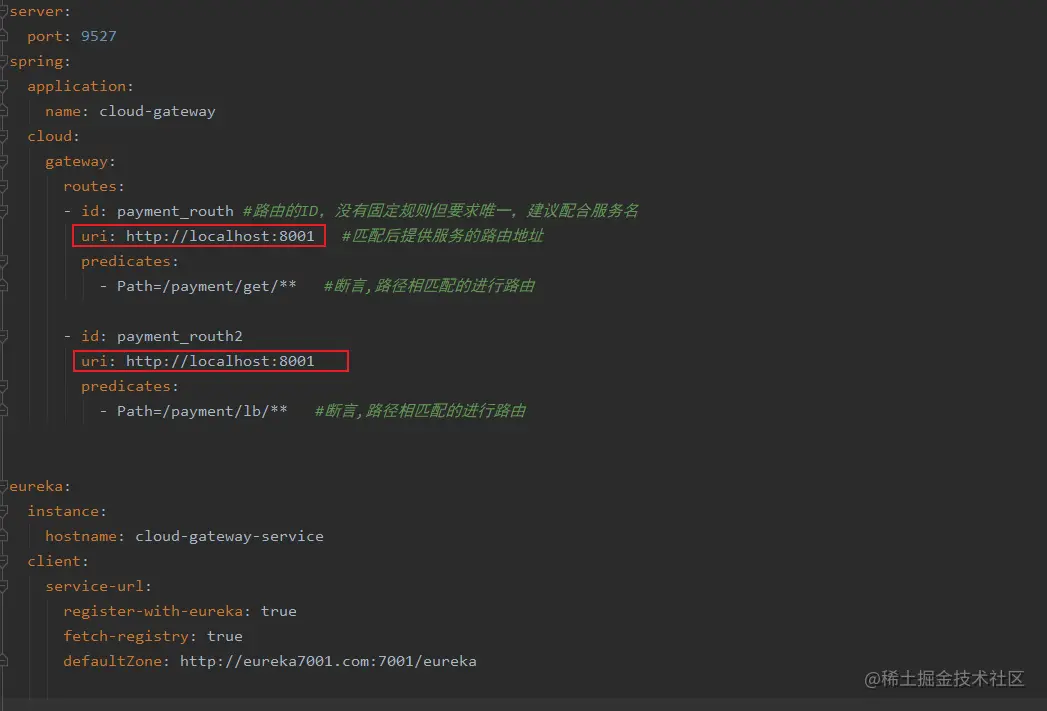This screenshot has width=1047, height=711.
Task: Click the defaultZone key
Action: [x=112, y=661]
